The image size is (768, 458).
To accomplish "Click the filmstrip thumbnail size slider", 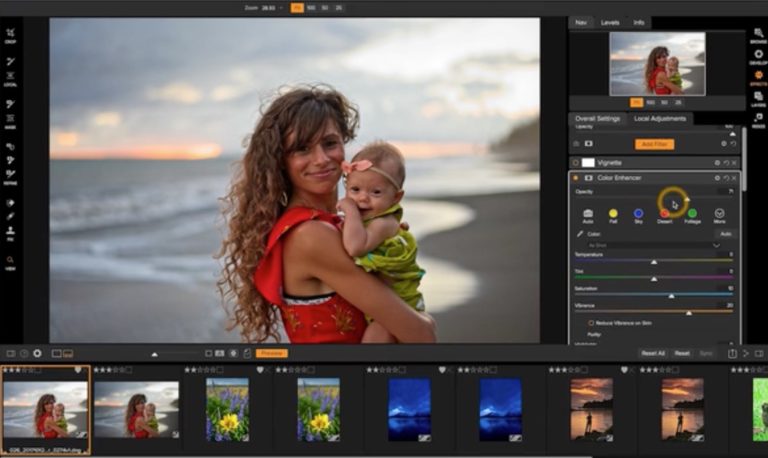I will pyautogui.click(x=154, y=354).
